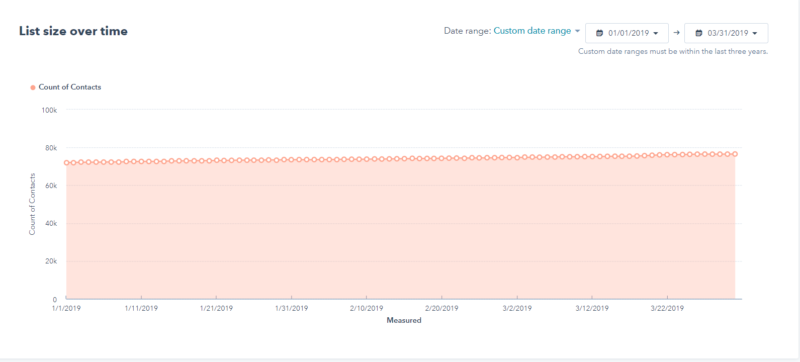This screenshot has height=362, width=800.
Task: Click the arrow icon between the date fields
Action: (677, 33)
